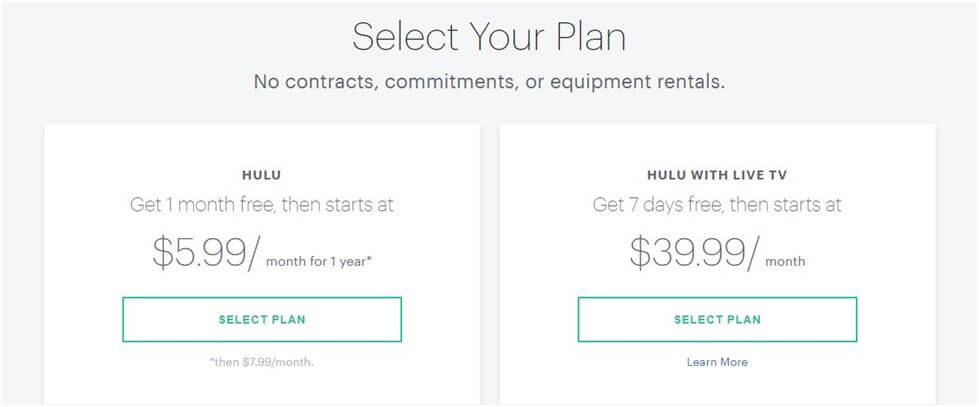Screen dimensions: 979x407
Task: Click 'Get 1 month free' promo text
Action: click(262, 205)
